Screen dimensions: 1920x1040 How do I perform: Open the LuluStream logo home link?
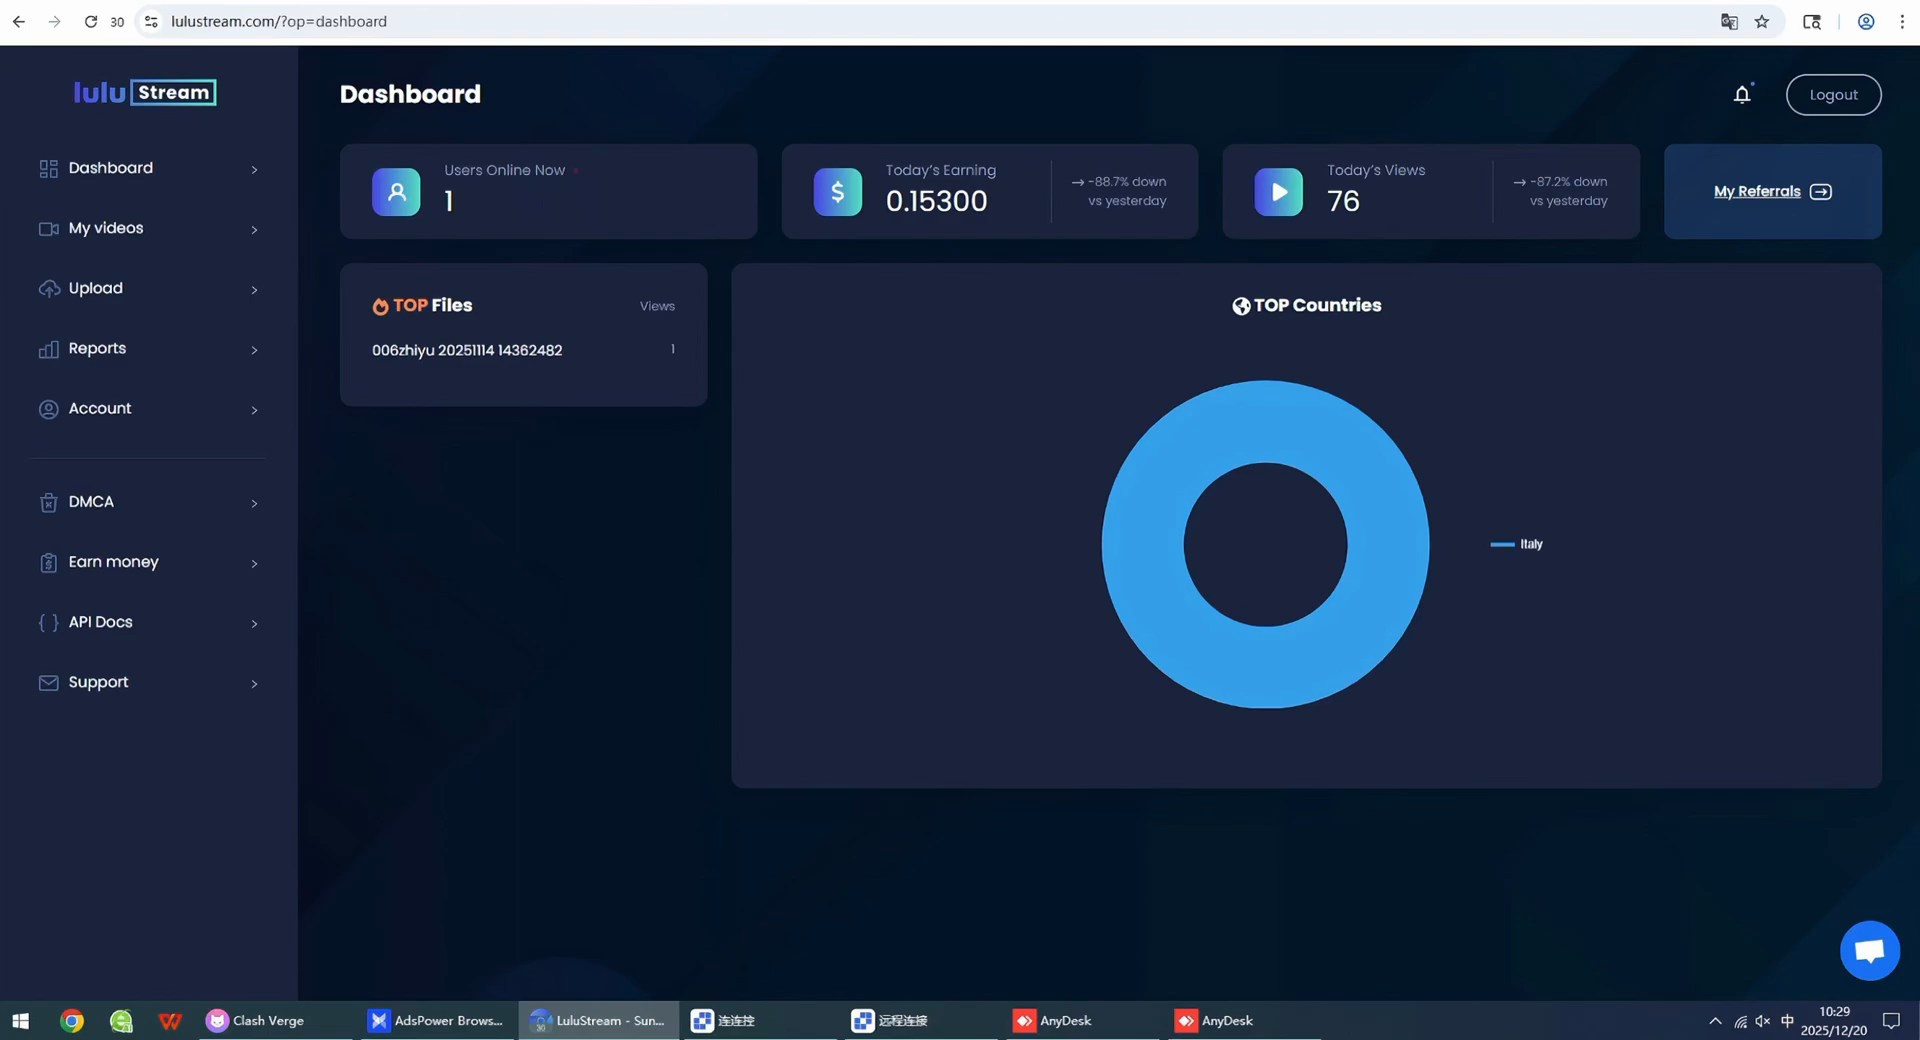145,92
